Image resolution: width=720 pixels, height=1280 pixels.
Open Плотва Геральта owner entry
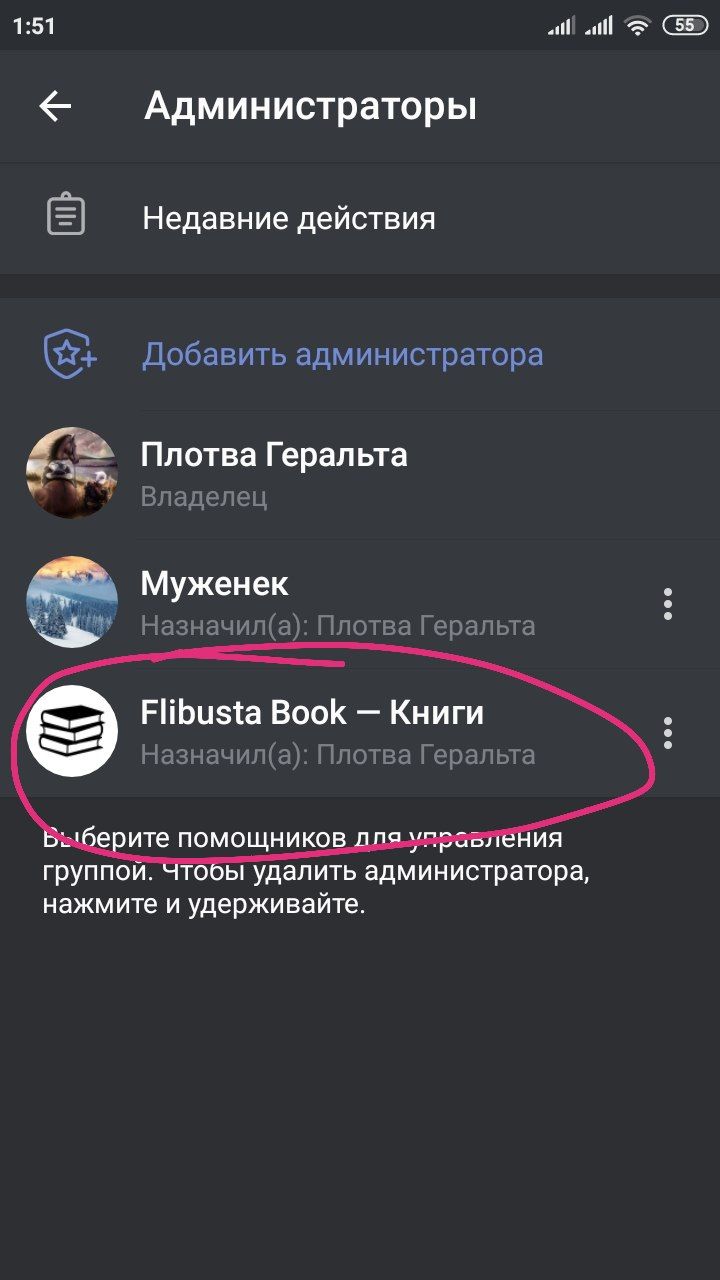coord(360,473)
